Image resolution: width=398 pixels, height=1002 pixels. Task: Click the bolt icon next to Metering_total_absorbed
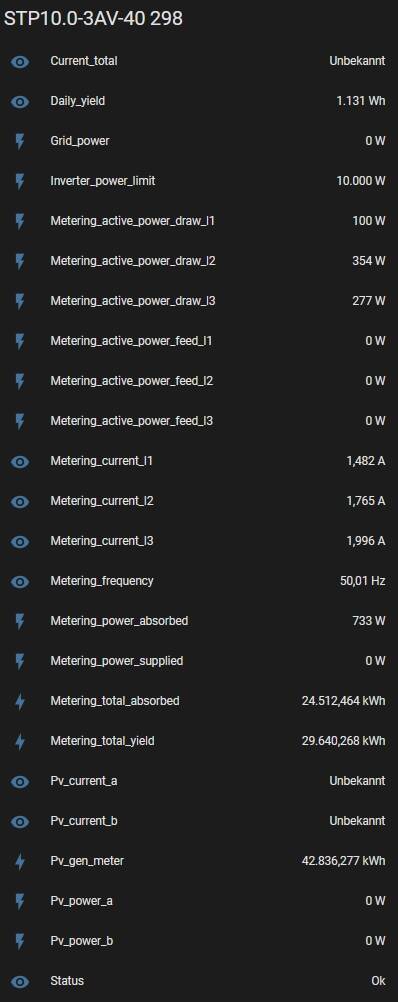pyautogui.click(x=20, y=702)
